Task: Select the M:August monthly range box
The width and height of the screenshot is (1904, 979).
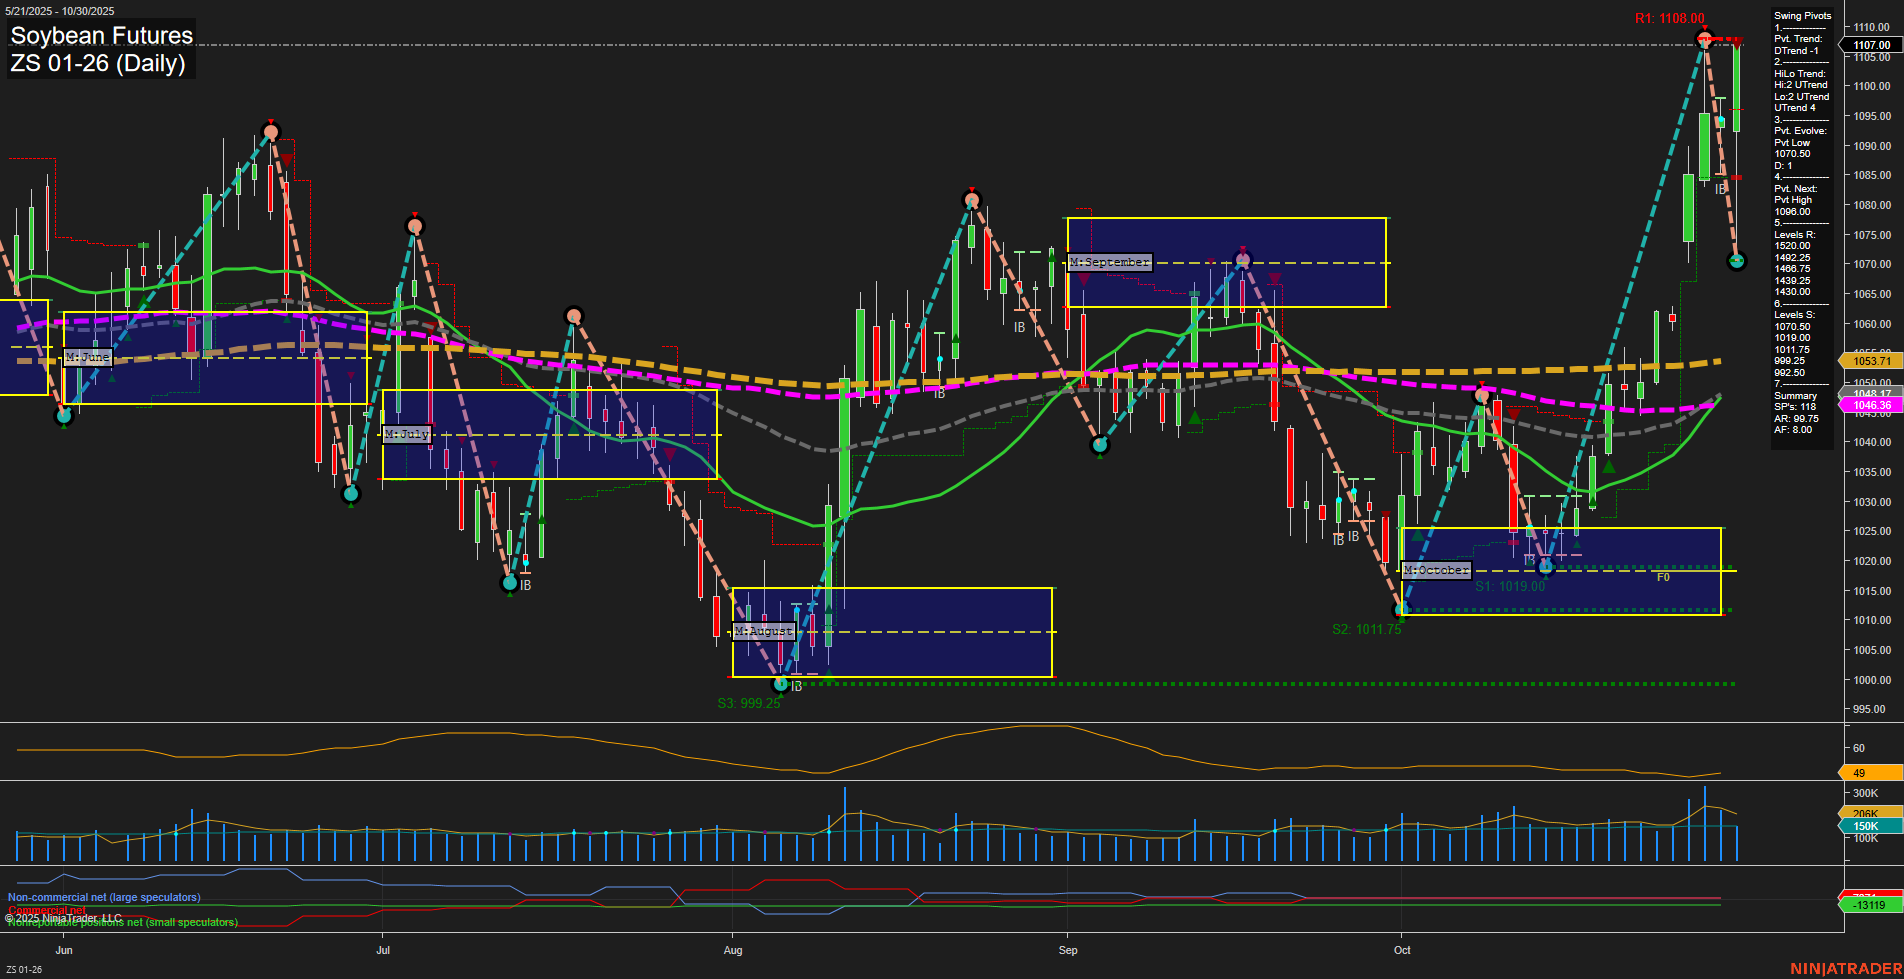Action: tap(763, 631)
